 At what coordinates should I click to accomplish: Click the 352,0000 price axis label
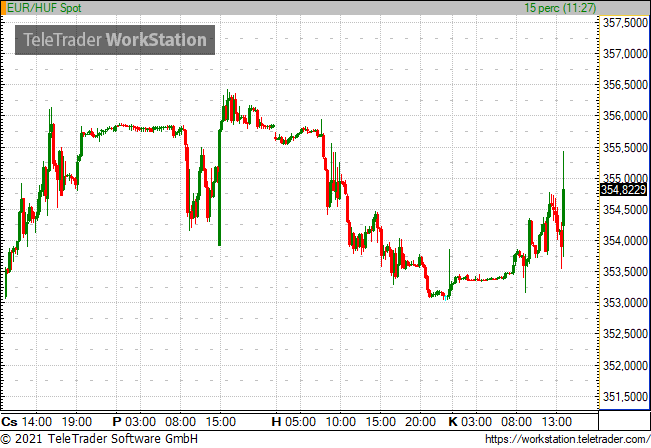point(625,366)
